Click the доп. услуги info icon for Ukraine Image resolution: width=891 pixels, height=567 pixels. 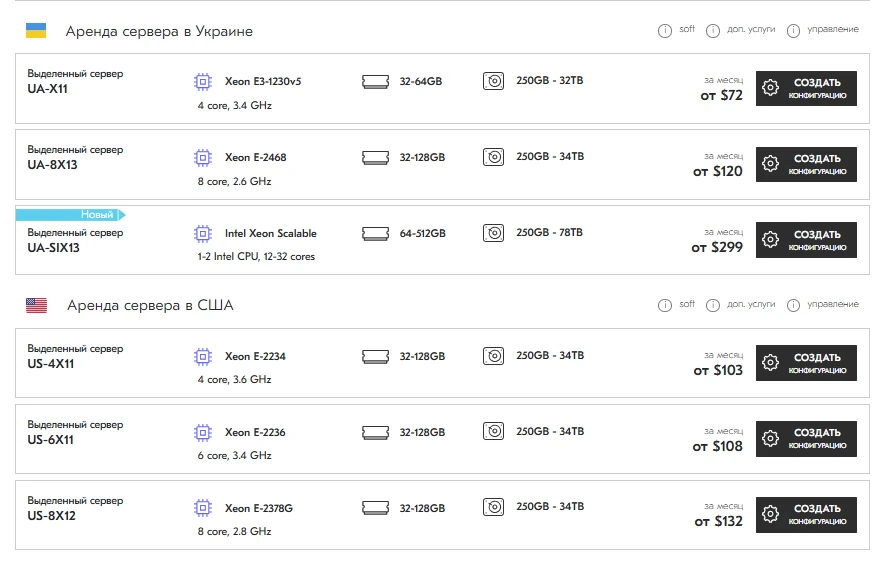click(x=713, y=31)
